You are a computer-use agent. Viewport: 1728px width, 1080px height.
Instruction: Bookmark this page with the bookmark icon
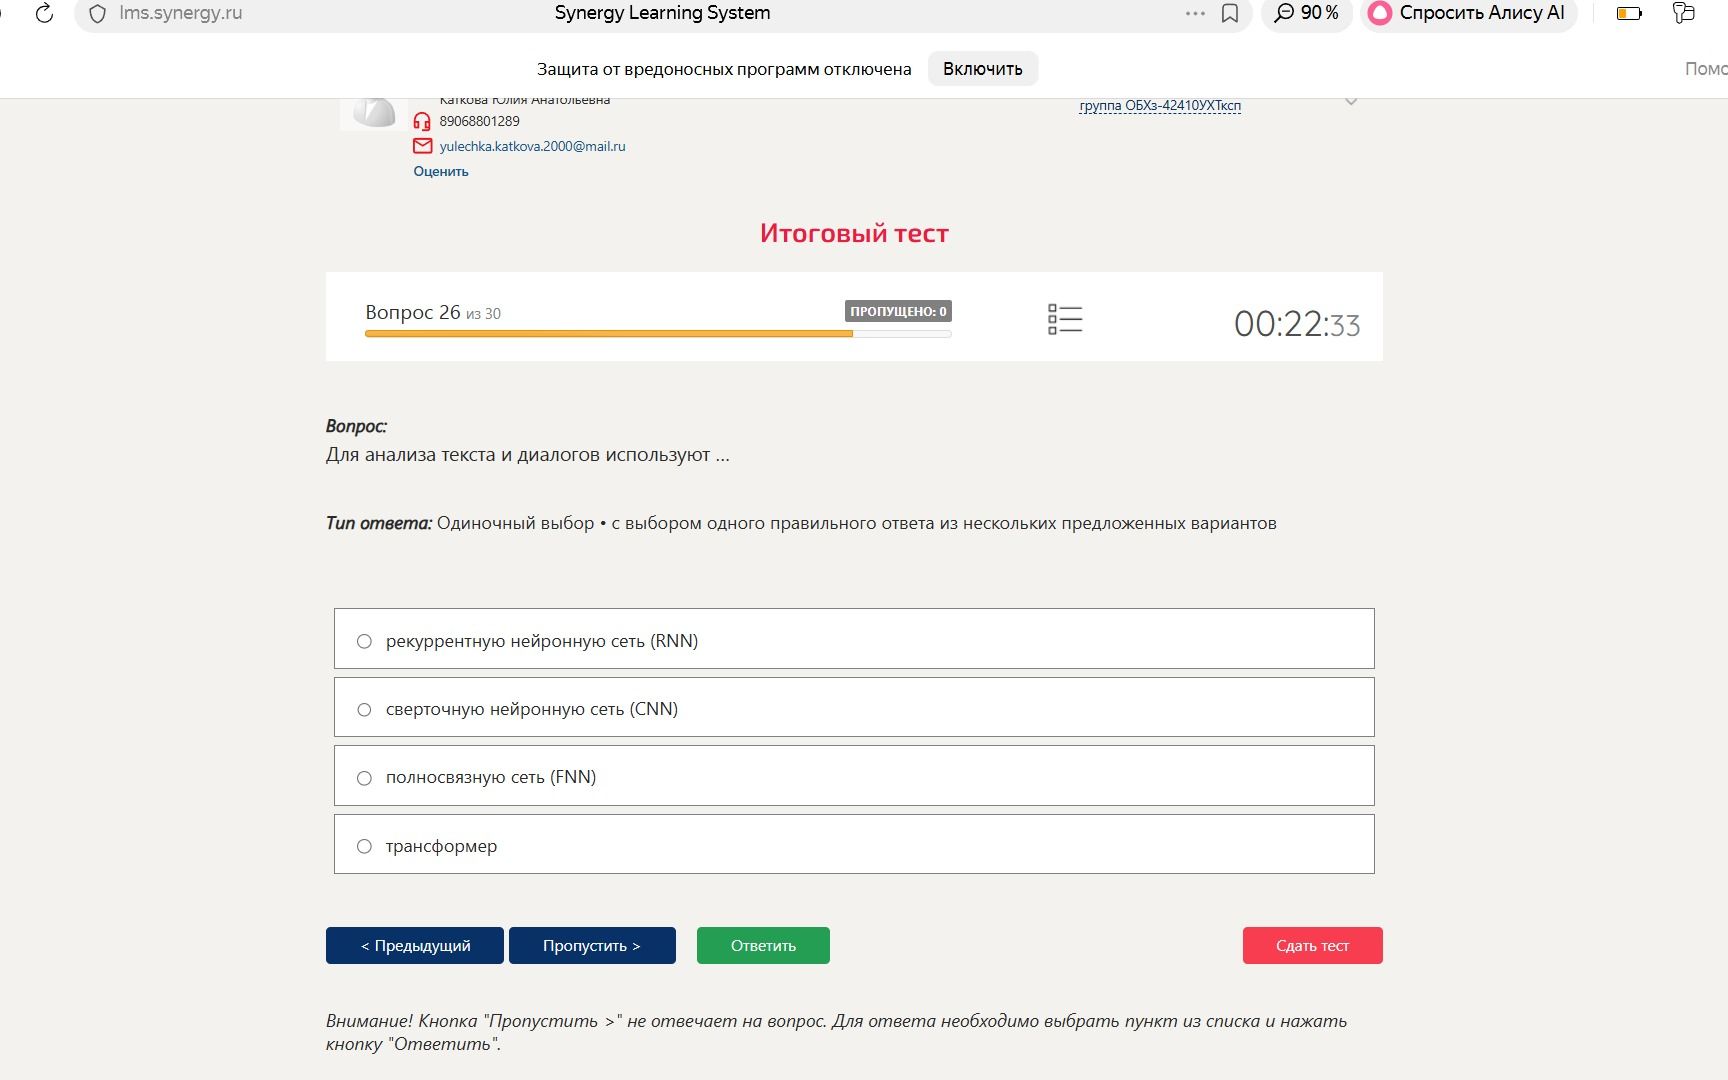point(1230,13)
